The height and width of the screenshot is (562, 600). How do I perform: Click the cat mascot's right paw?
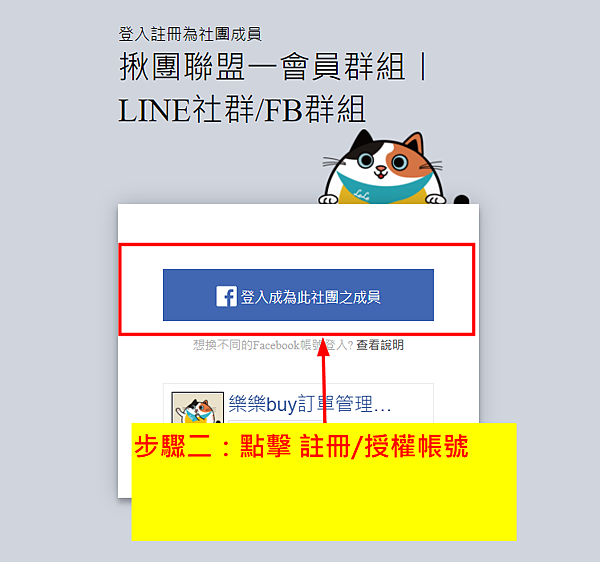pos(436,199)
